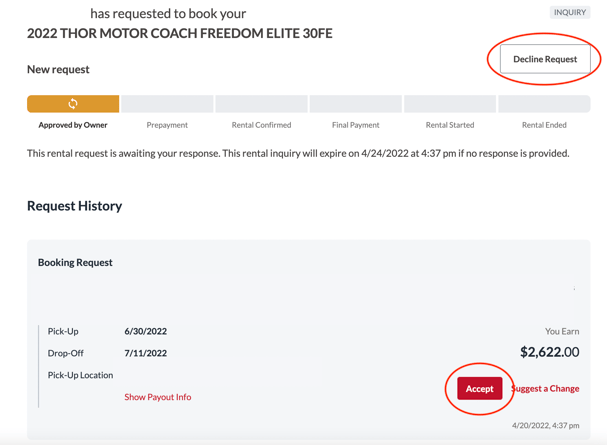Screen dimensions: 607x445
Task: Click the 2022 Thor Motor Coach title
Action: pos(180,33)
